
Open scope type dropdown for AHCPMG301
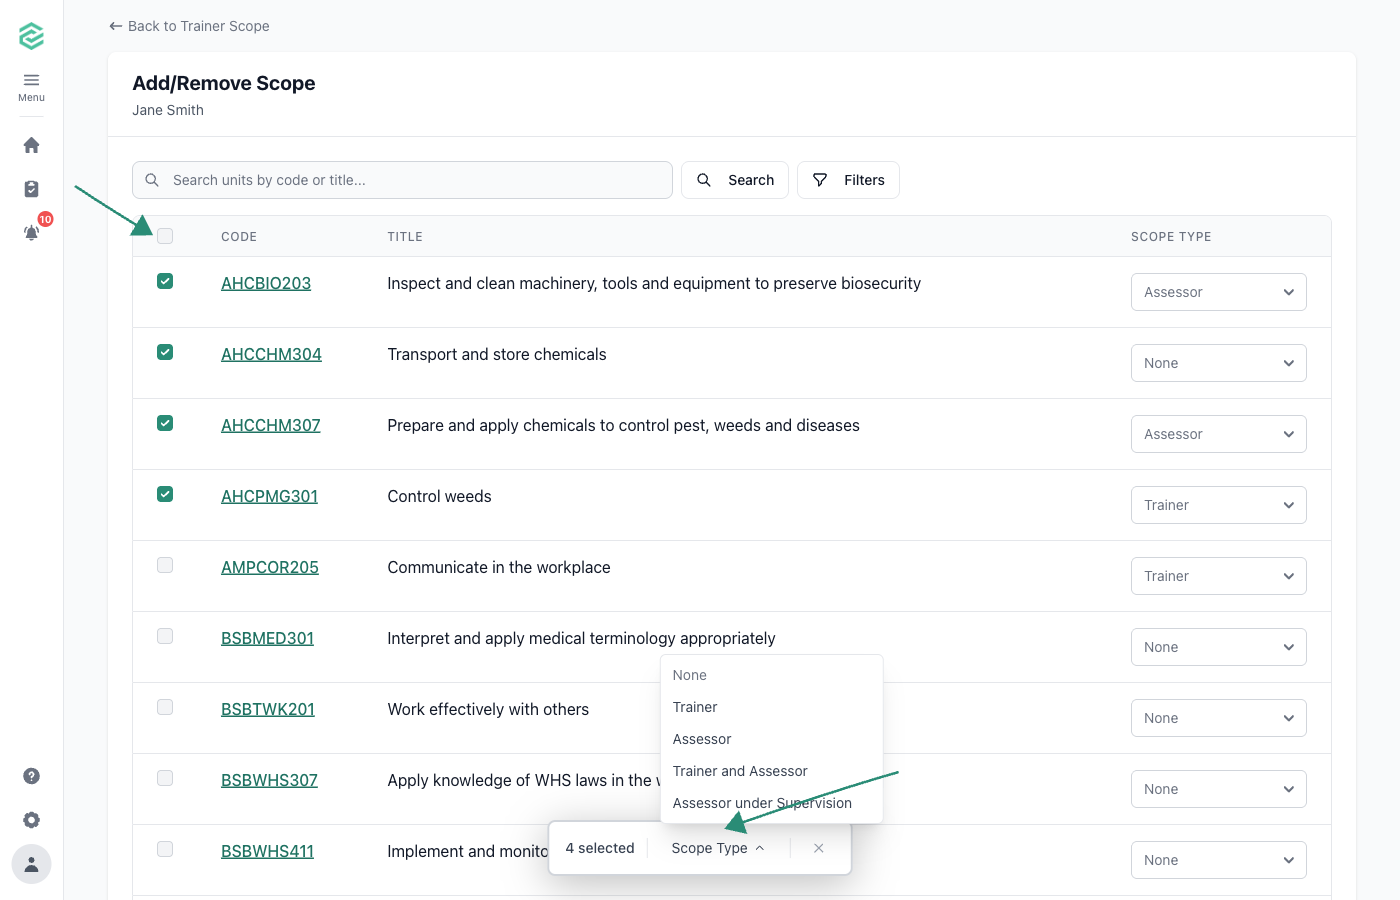point(1218,505)
